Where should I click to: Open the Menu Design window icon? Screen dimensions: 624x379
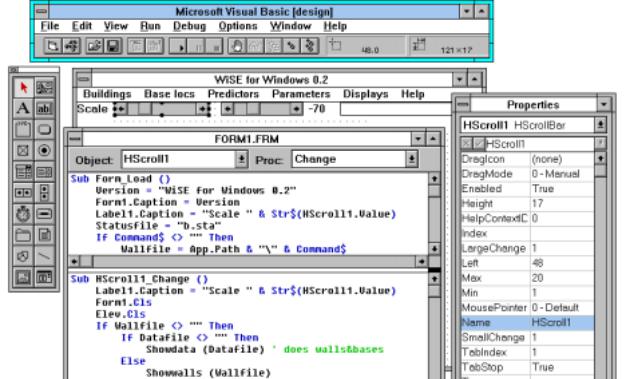click(136, 46)
